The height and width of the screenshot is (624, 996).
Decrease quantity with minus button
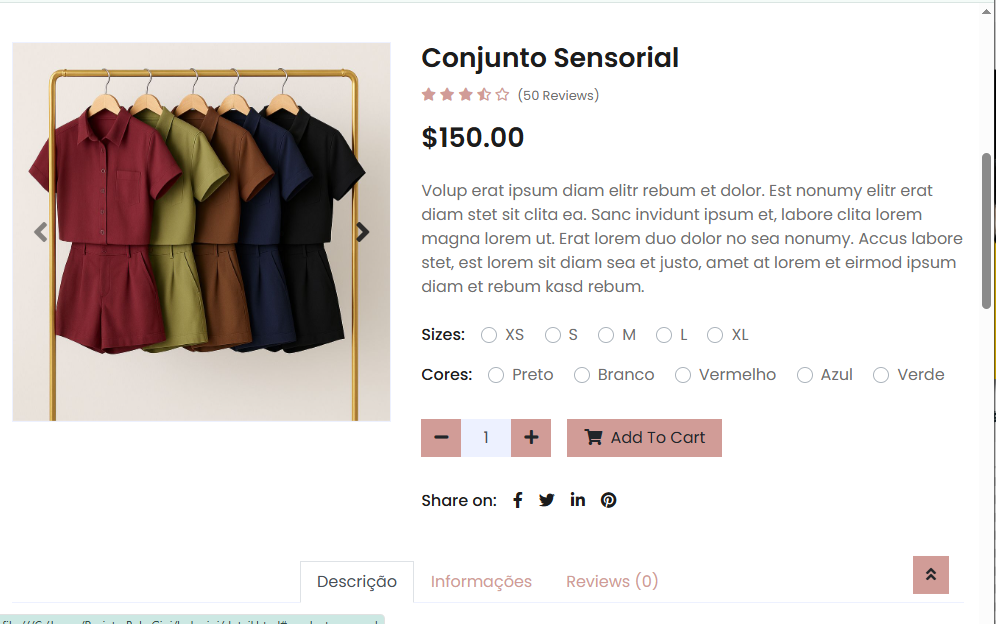coord(441,438)
